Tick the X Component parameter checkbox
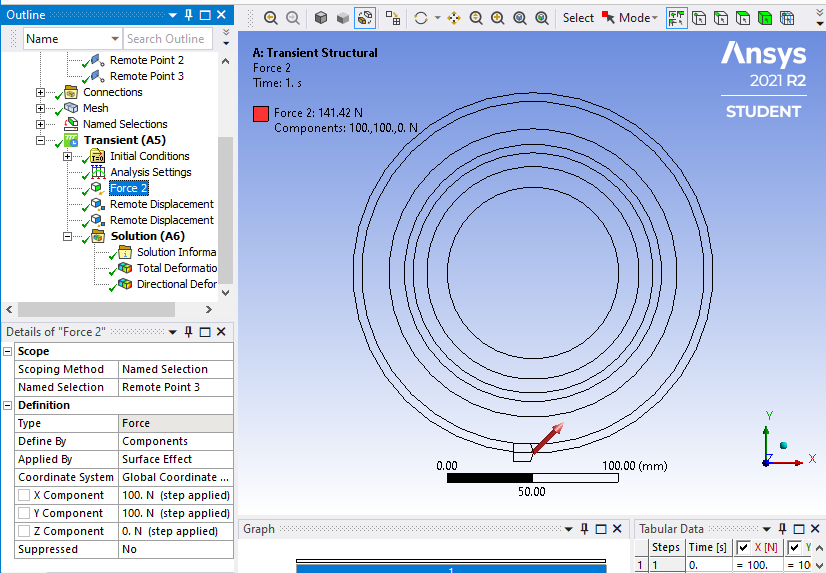 coord(23,496)
